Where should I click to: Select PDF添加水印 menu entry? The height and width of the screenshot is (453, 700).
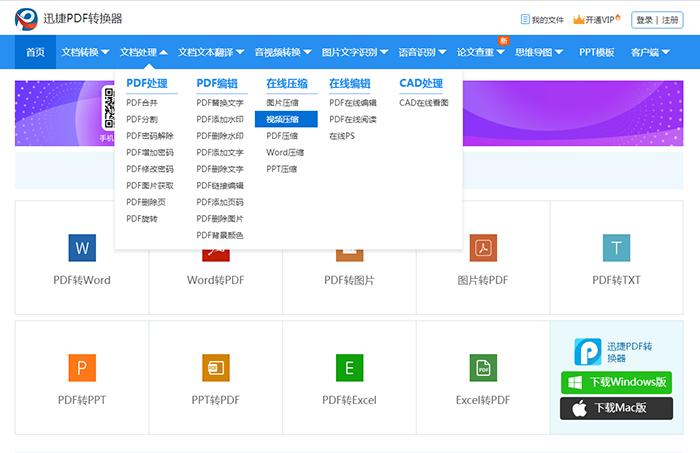220,119
